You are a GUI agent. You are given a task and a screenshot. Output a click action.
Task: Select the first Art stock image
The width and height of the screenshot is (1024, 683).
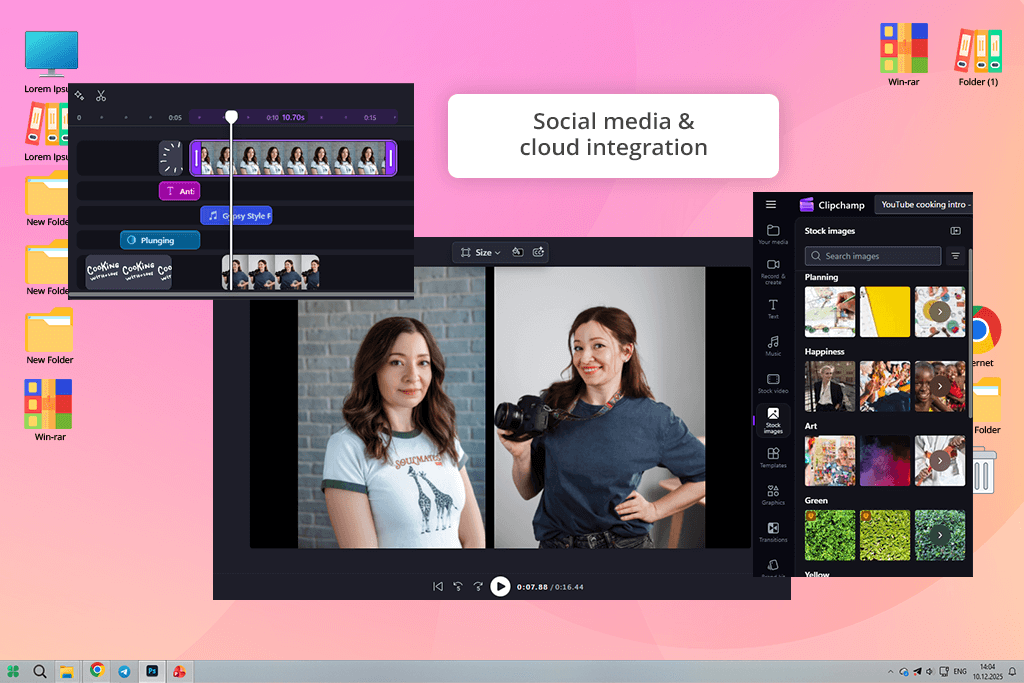click(830, 460)
